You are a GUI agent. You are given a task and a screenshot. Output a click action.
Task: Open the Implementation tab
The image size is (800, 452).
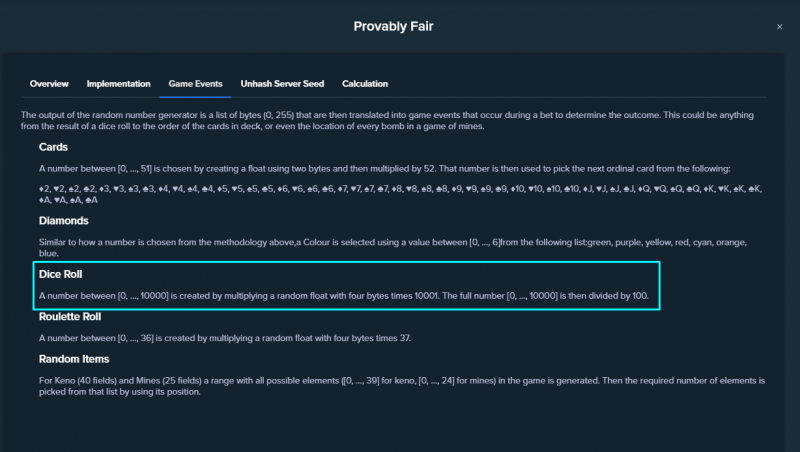pyautogui.click(x=118, y=84)
